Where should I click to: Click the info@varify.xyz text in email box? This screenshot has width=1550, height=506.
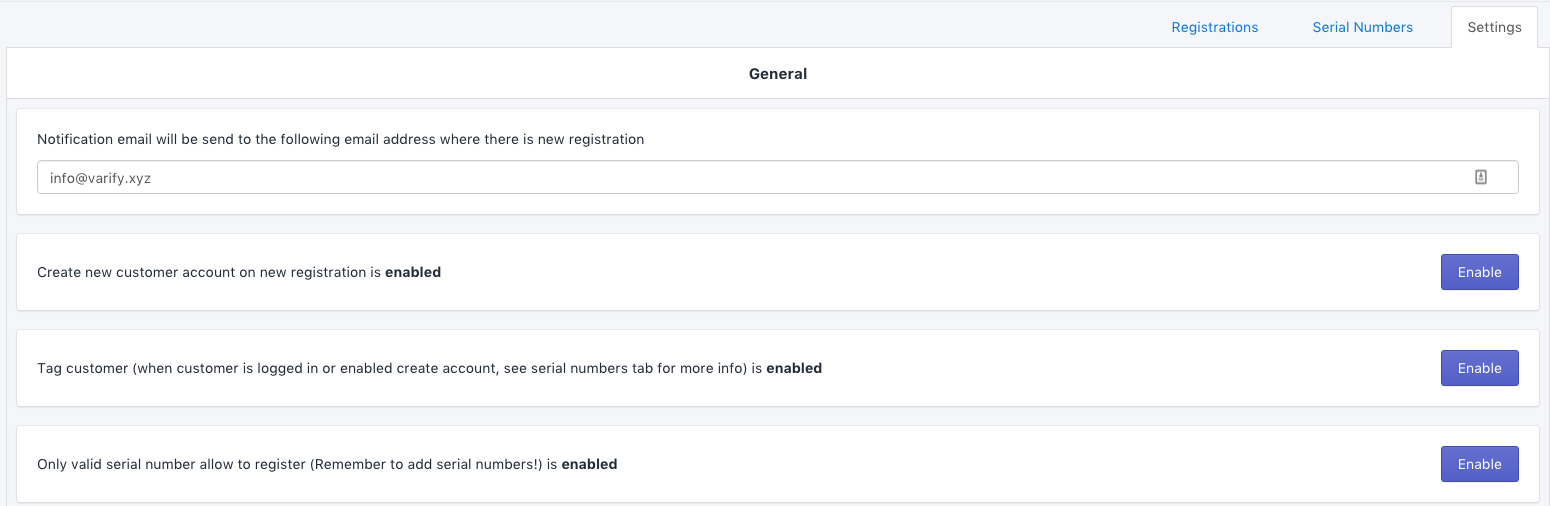click(100, 178)
